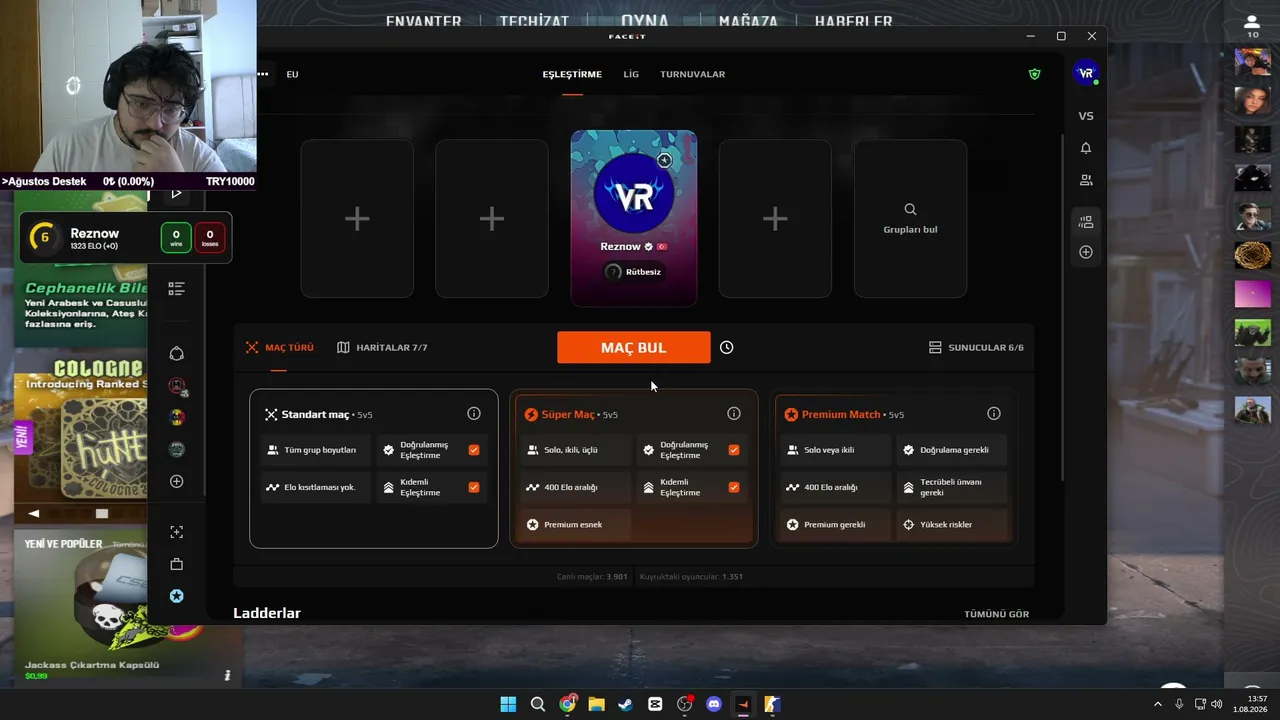Viewport: 1280px width, 720px height.
Task: Open the party chat icon in right sidebar
Action: coord(1086,222)
